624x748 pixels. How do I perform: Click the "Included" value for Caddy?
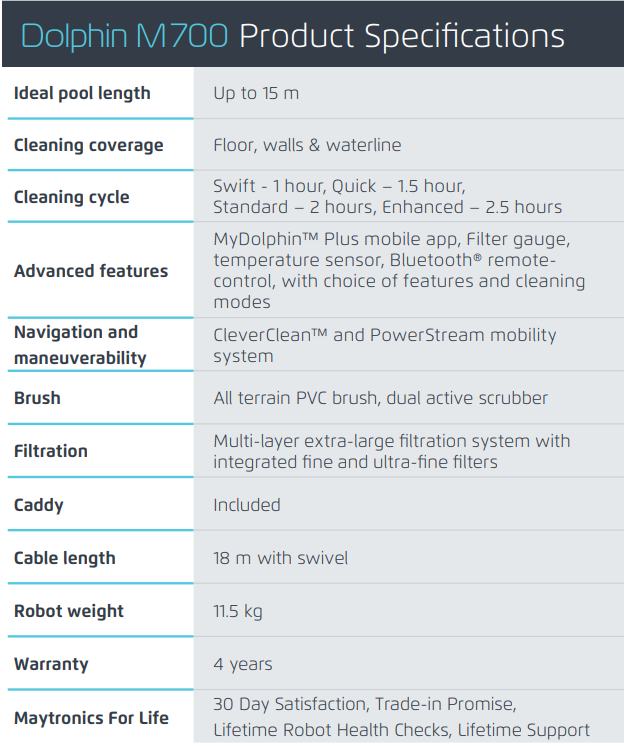[x=247, y=505]
